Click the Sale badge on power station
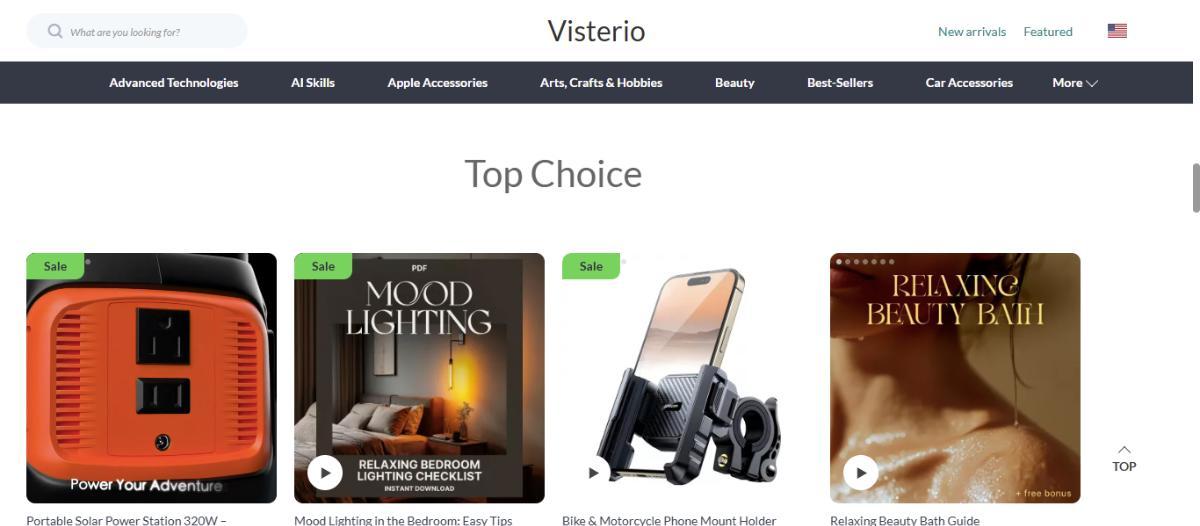The image size is (1200, 526). click(x=55, y=266)
